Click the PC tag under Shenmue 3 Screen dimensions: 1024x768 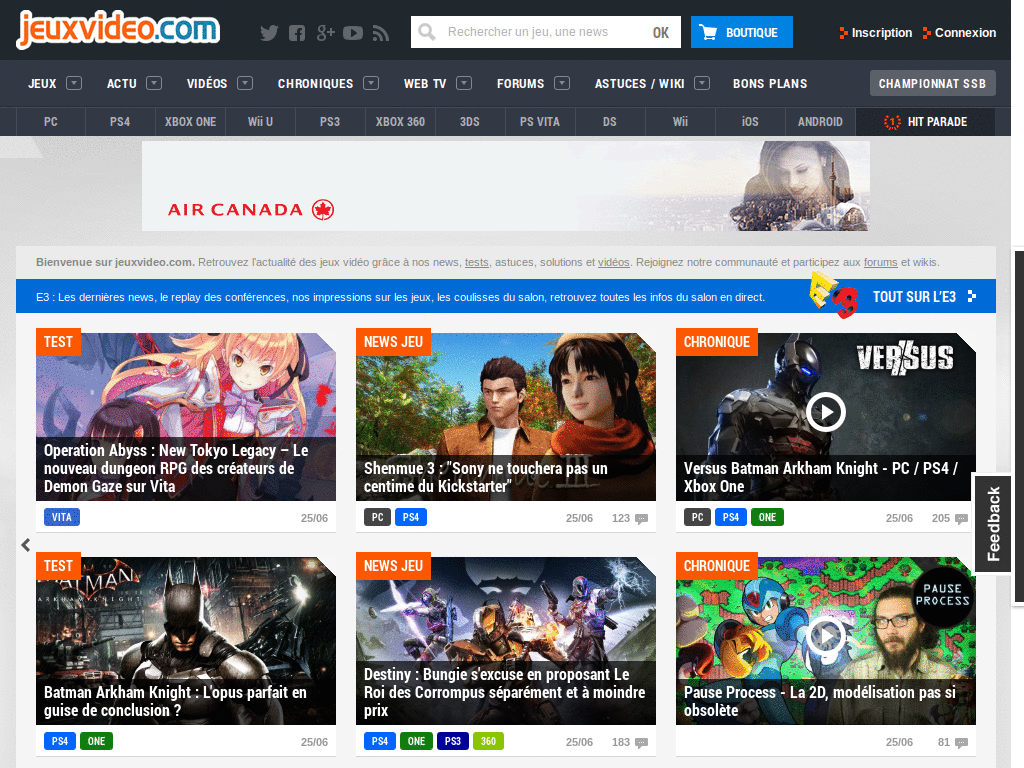click(377, 517)
